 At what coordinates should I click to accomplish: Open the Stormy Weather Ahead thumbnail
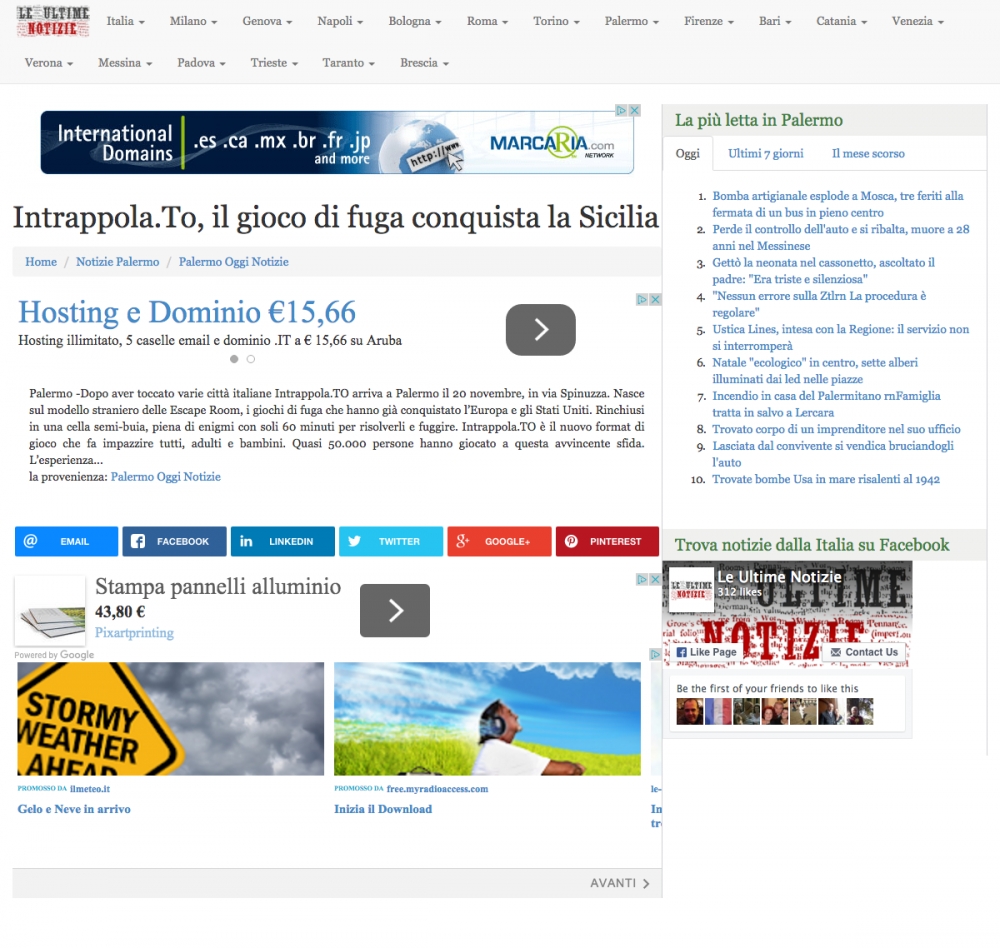(170, 718)
